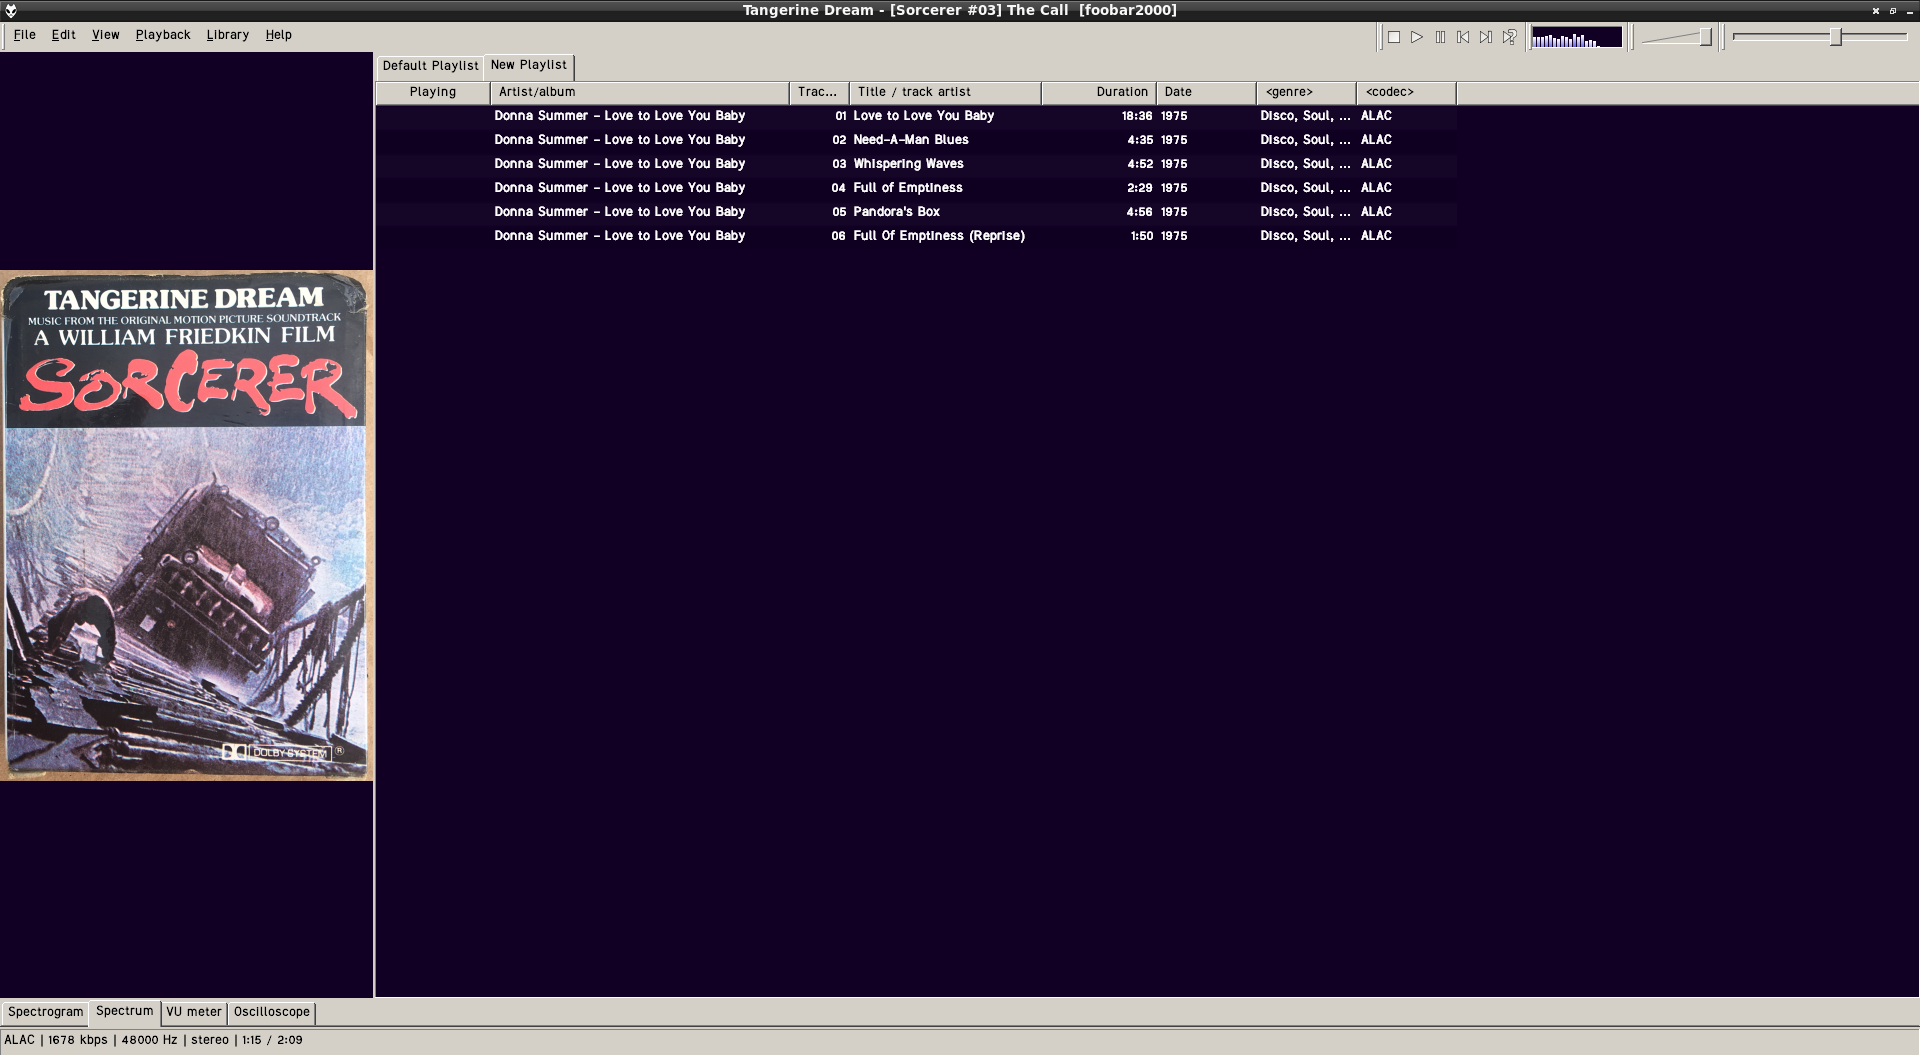The width and height of the screenshot is (1920, 1056).
Task: Click the Track number column header
Action: 819,92
